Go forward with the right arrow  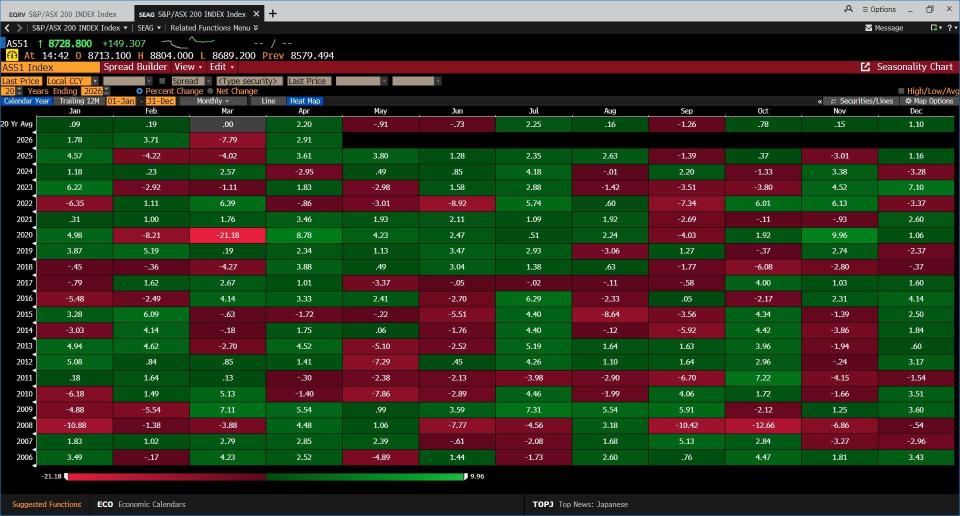click(x=19, y=28)
